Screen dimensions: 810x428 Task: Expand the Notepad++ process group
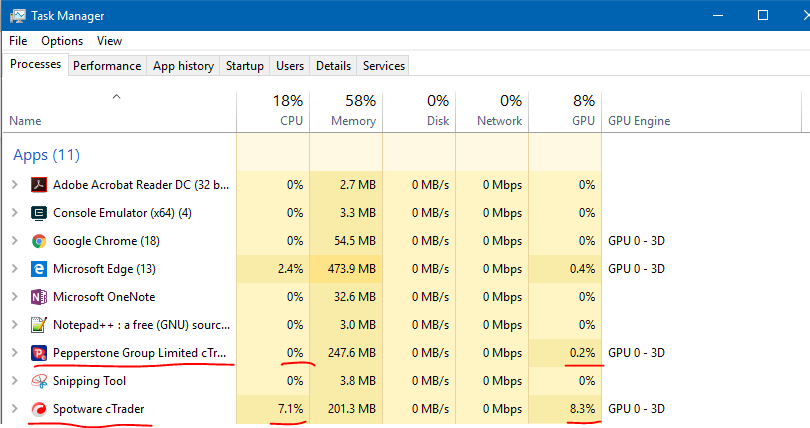pyautogui.click(x=15, y=325)
